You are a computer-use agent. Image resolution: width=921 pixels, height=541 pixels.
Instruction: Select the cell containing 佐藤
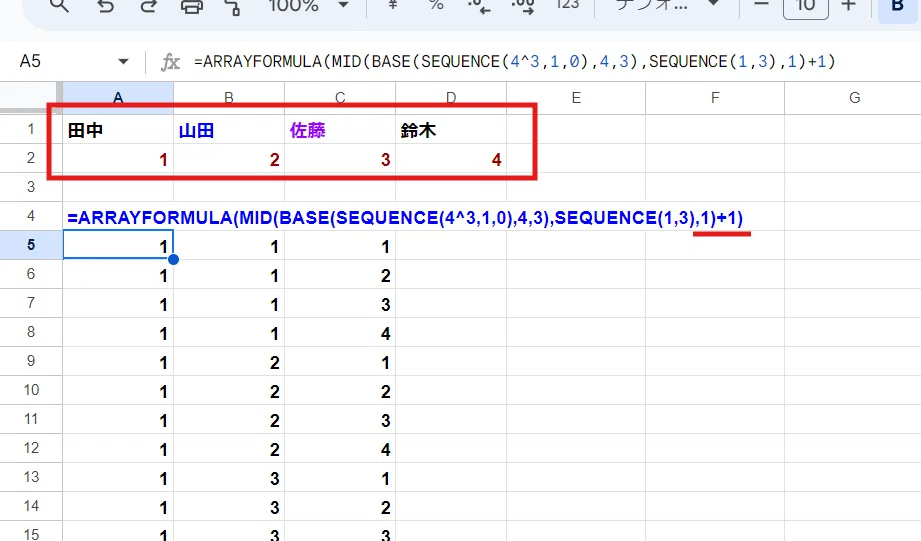tap(340, 129)
